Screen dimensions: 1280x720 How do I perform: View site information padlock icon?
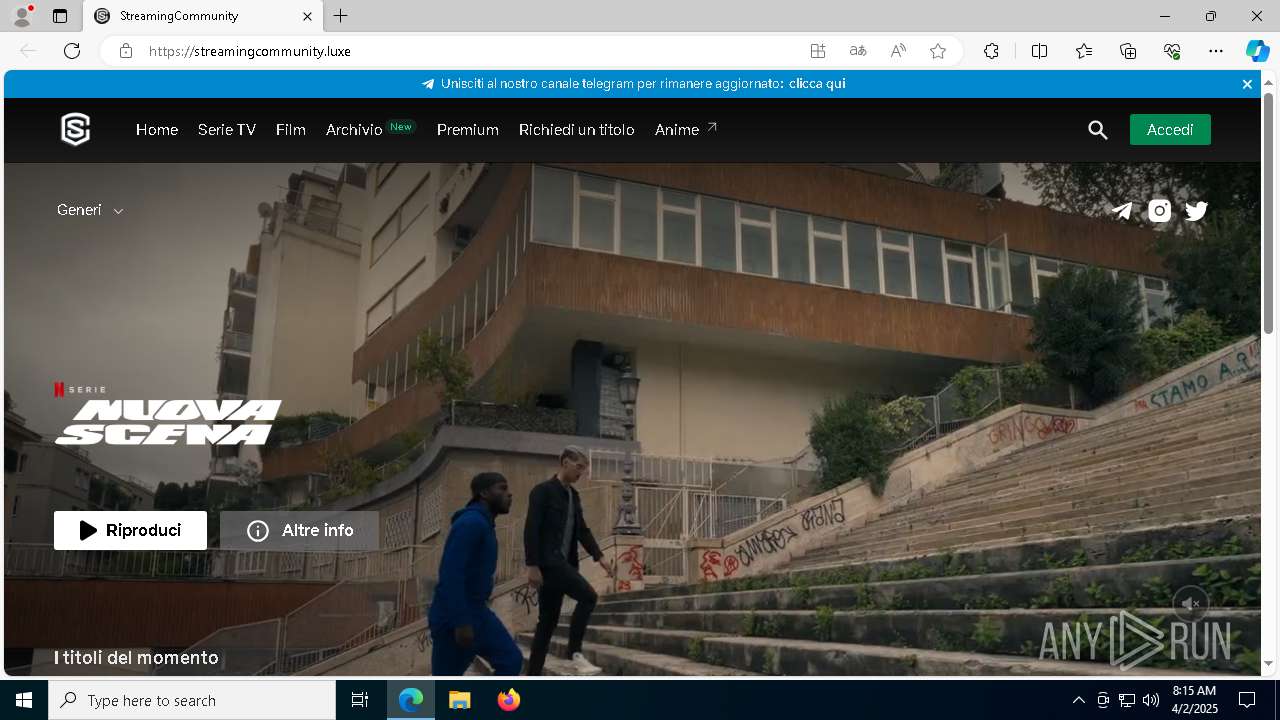click(x=125, y=51)
